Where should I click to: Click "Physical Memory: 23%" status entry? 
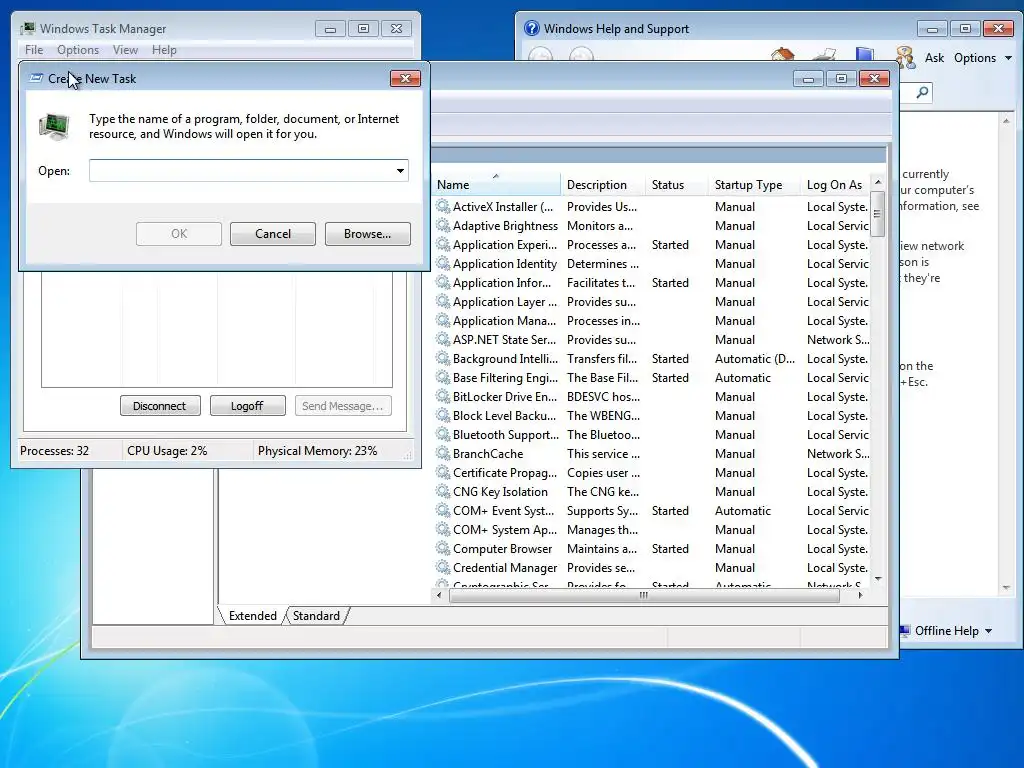(x=317, y=451)
